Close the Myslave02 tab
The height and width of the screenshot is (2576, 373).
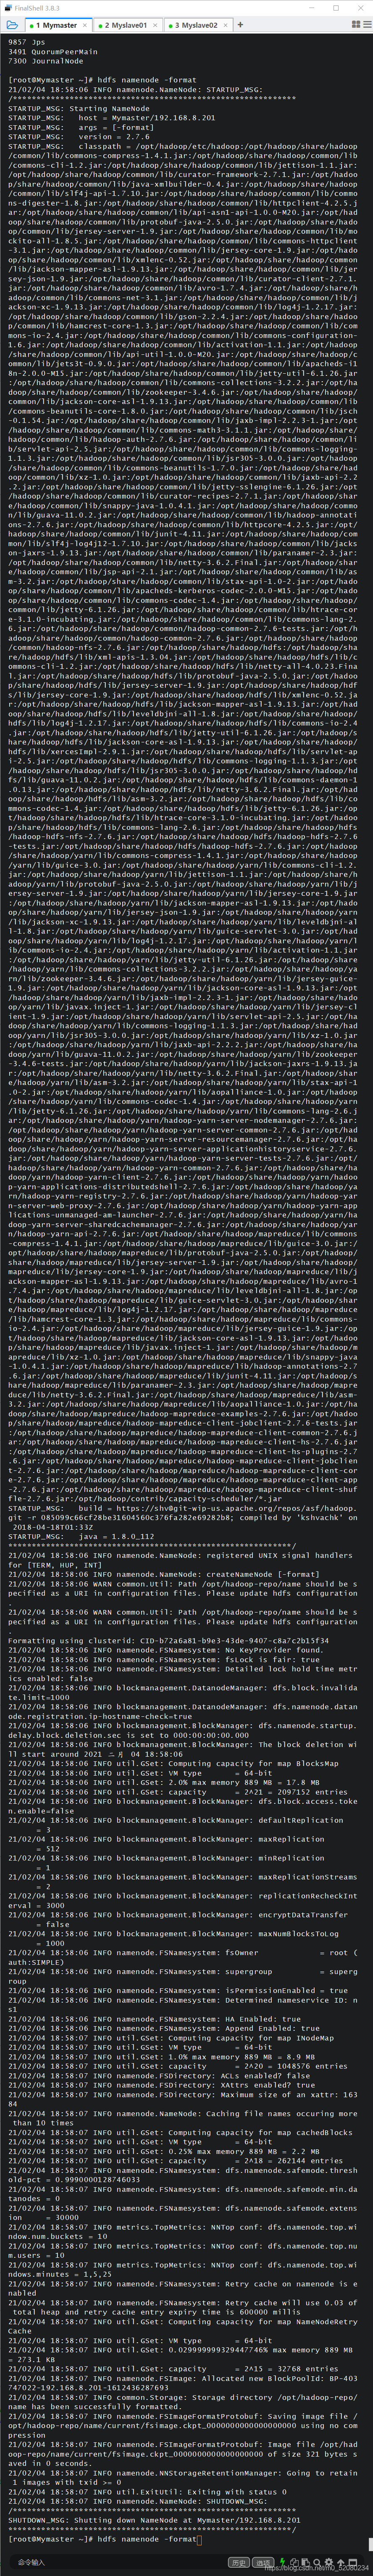tap(226, 25)
